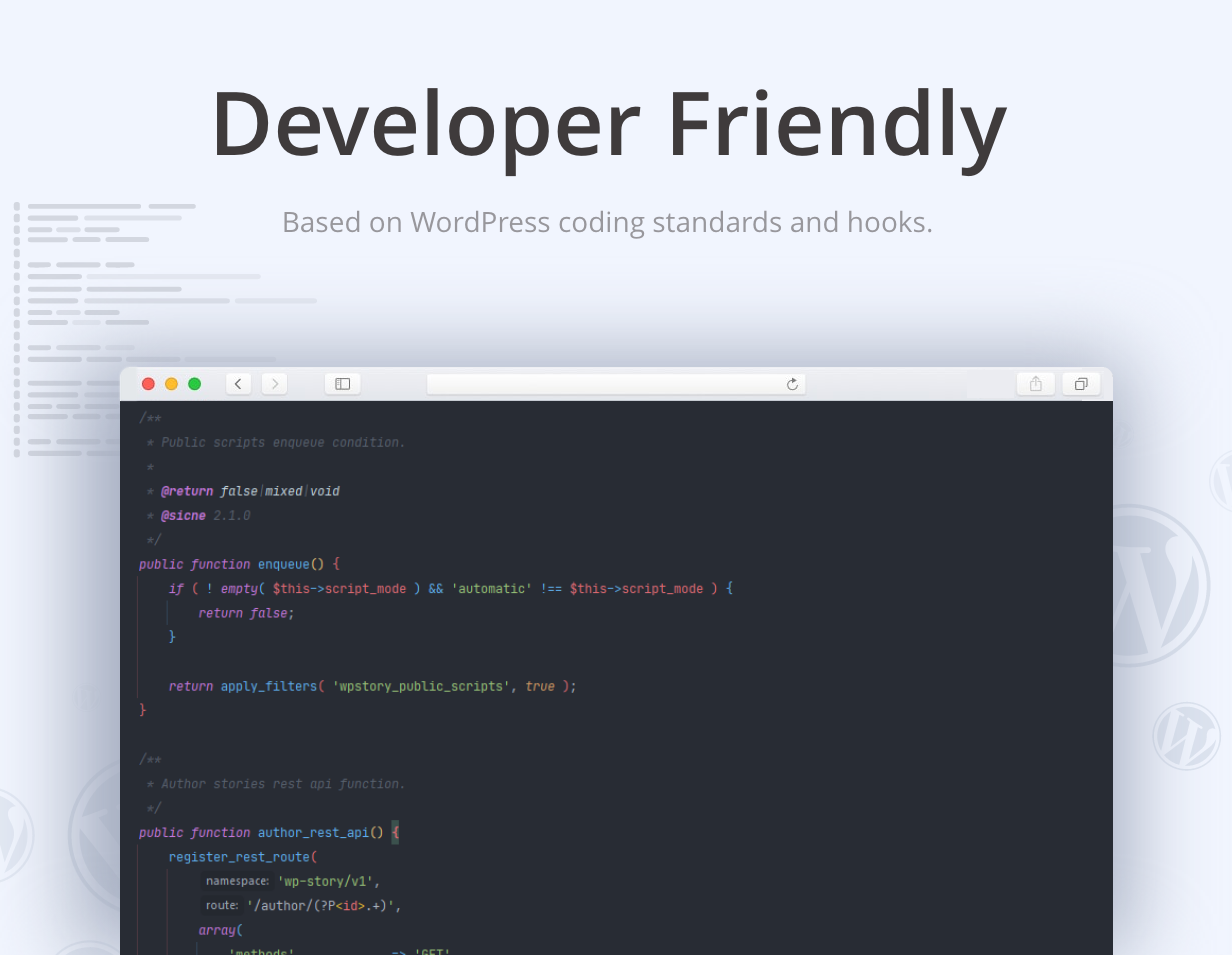Open the share icon in browser toolbar
This screenshot has height=955, width=1232.
point(1036,384)
